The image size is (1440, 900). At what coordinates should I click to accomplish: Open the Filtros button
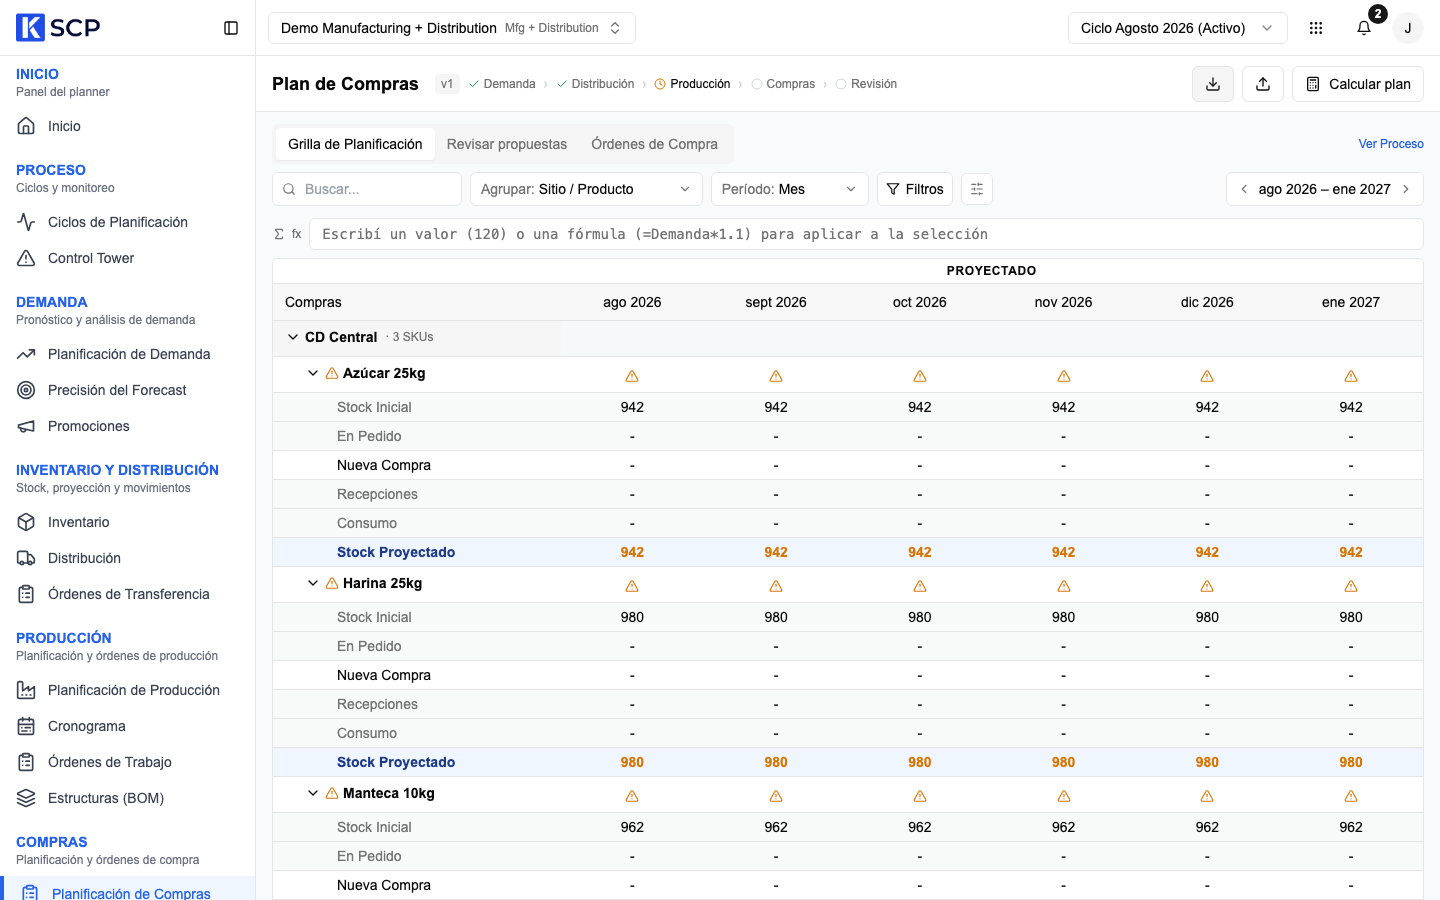click(x=915, y=189)
